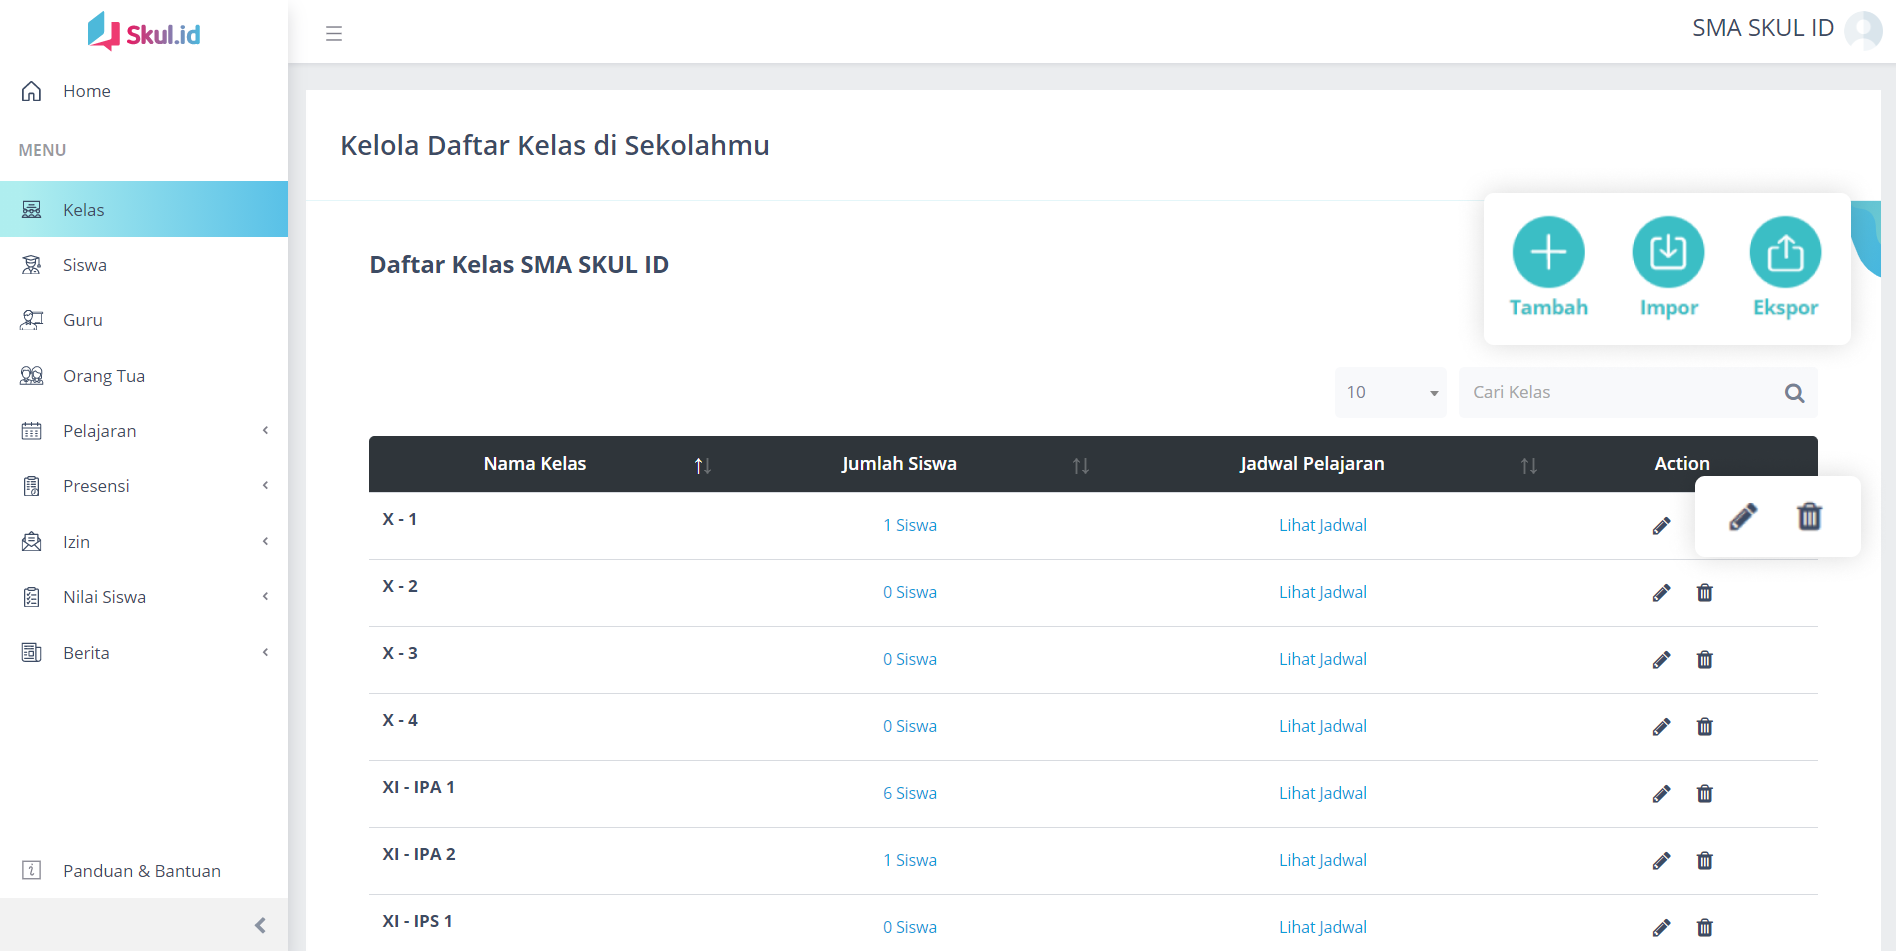
Task: Delete class X - 4 with trash icon
Action: pyautogui.click(x=1705, y=727)
